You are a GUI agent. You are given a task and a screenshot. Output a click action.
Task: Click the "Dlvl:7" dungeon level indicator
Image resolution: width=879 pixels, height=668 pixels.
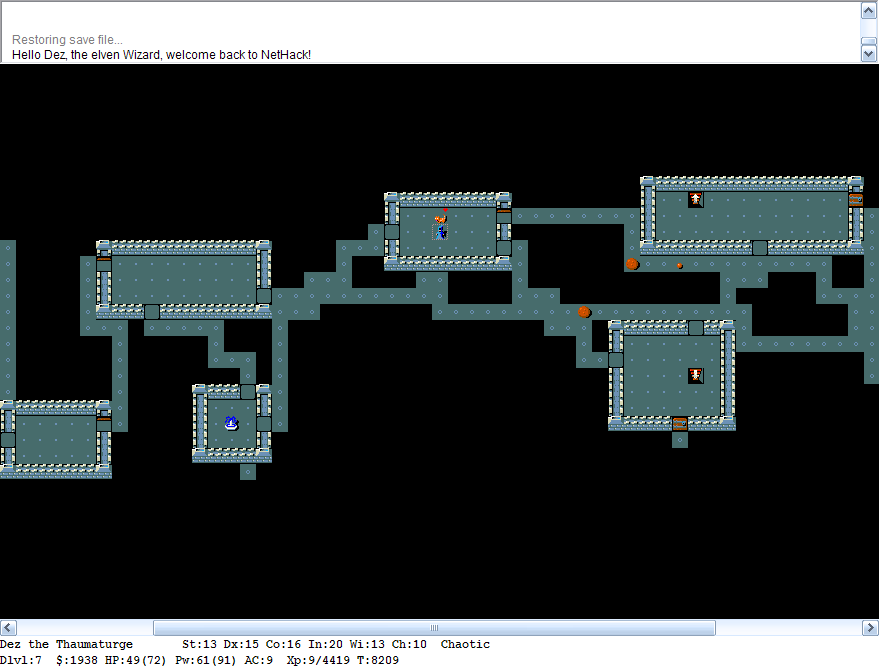pos(21,660)
